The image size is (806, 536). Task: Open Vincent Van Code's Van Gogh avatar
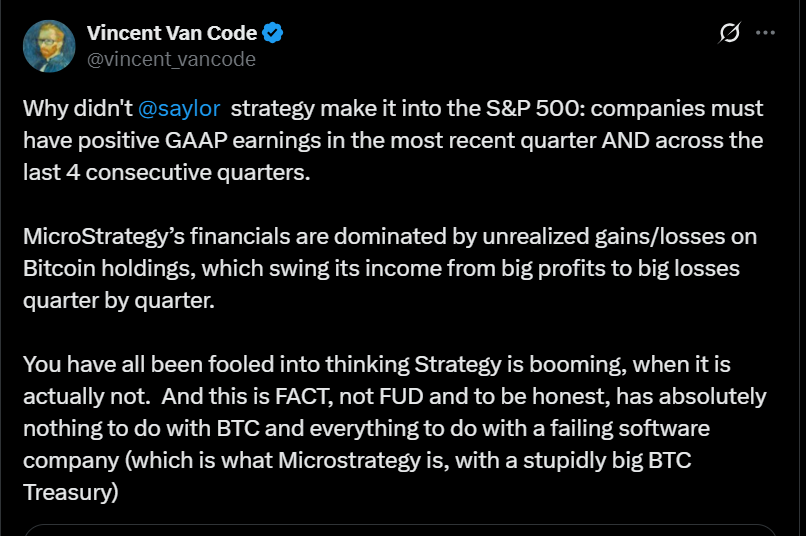click(49, 46)
